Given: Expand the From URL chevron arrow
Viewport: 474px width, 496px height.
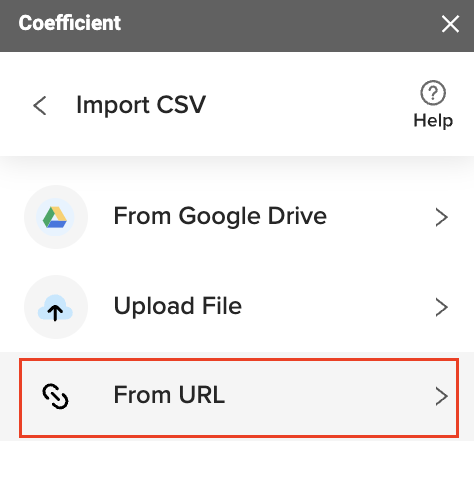Looking at the screenshot, I should [442, 396].
